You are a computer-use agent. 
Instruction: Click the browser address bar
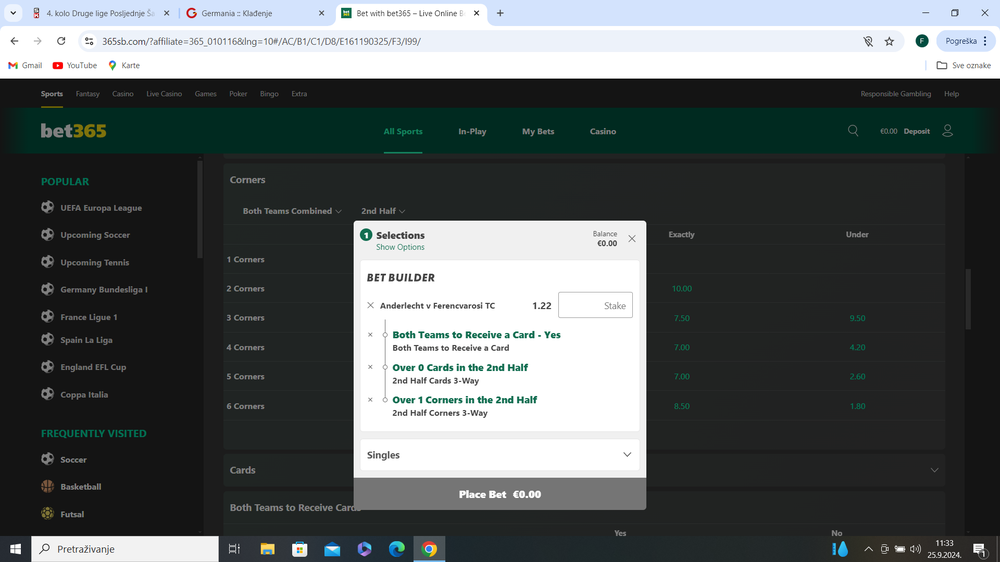(472, 41)
